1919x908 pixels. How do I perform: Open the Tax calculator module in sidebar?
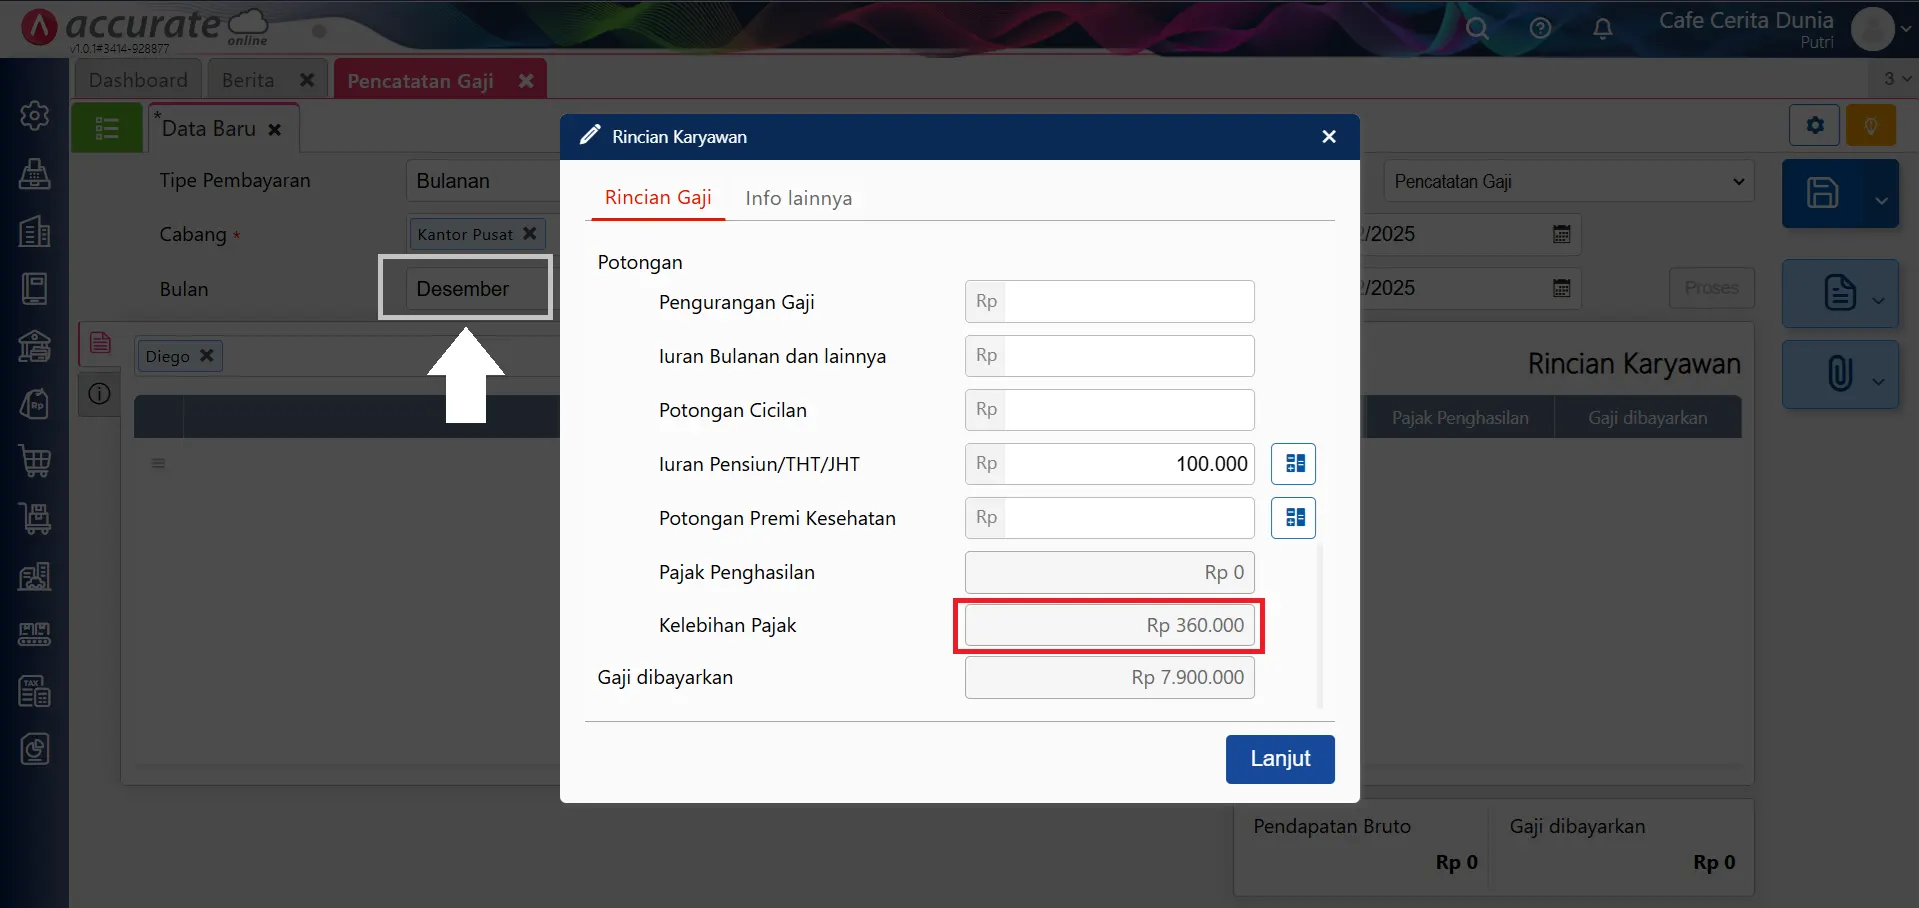pyautogui.click(x=35, y=690)
